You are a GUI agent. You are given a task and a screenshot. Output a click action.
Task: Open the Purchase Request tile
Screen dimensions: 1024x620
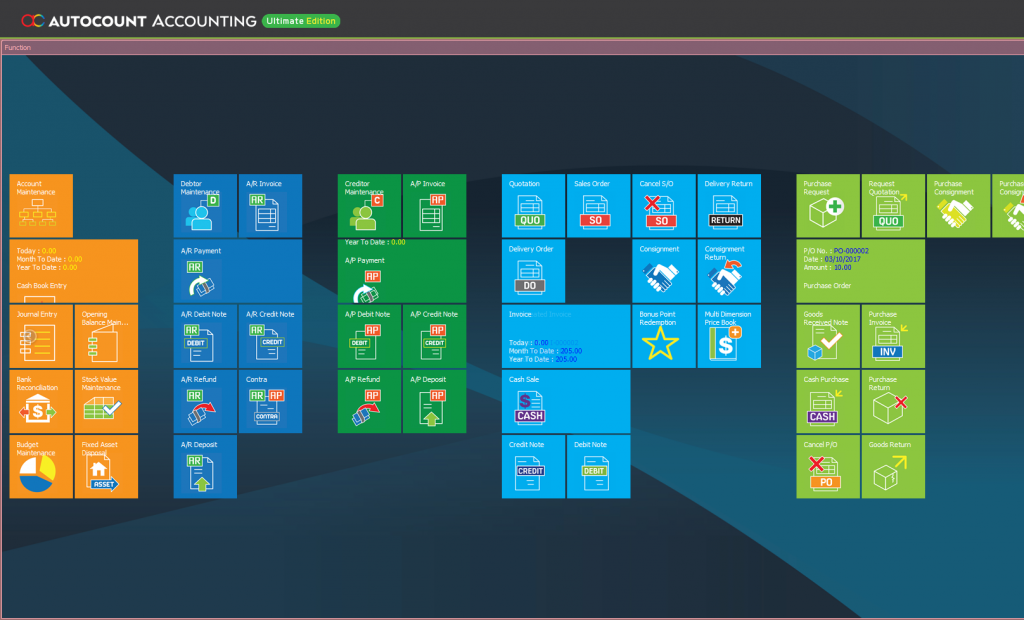pos(828,206)
